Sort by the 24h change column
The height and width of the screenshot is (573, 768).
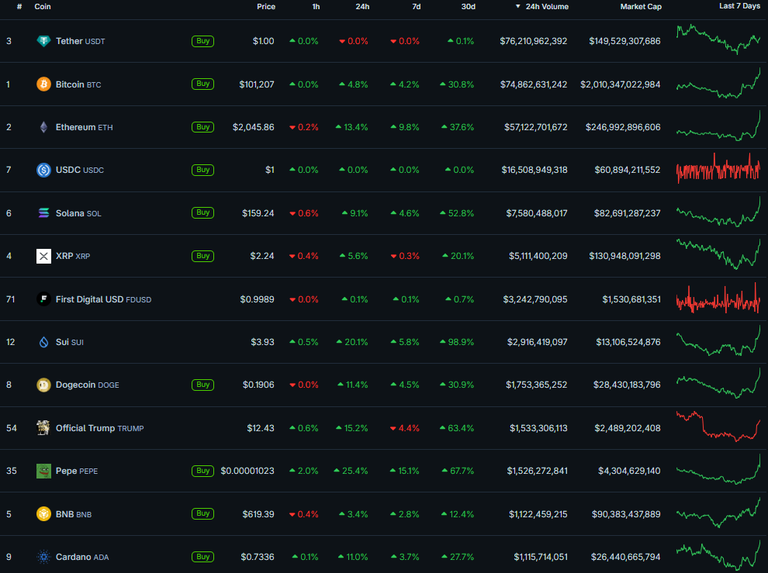pyautogui.click(x=362, y=6)
